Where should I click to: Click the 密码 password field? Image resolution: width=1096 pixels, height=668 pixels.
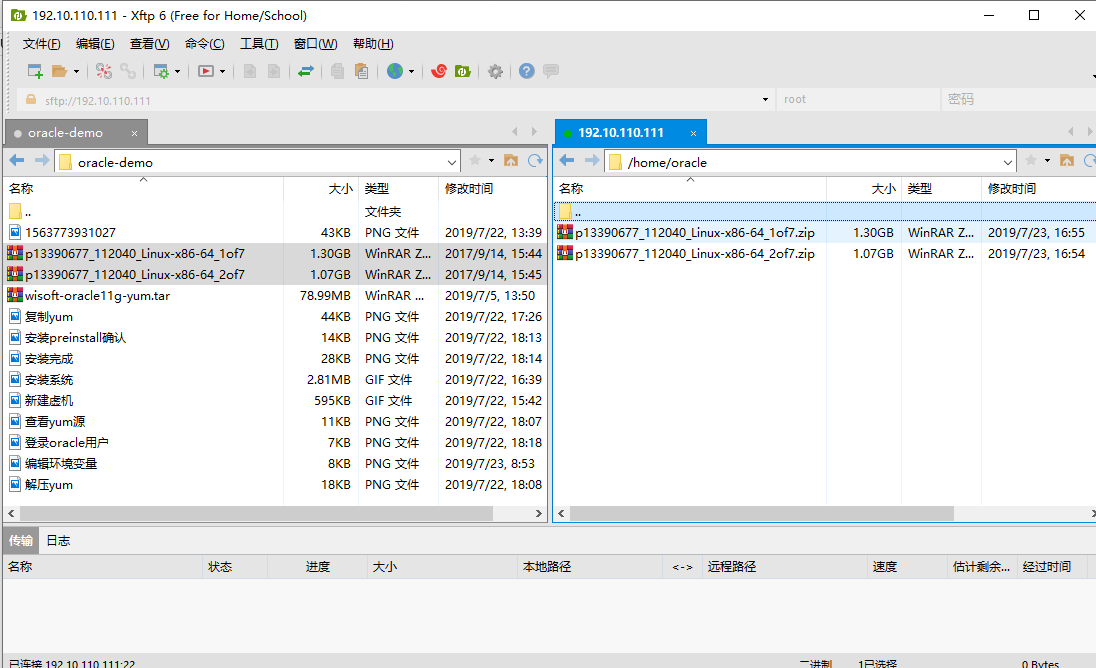pyautogui.click(x=1020, y=100)
